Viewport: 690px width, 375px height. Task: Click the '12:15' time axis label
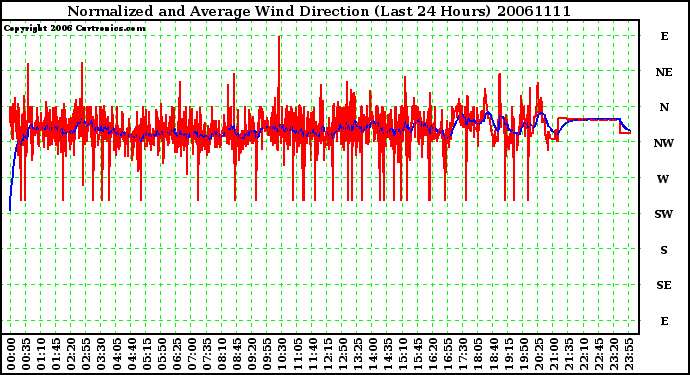click(327, 354)
